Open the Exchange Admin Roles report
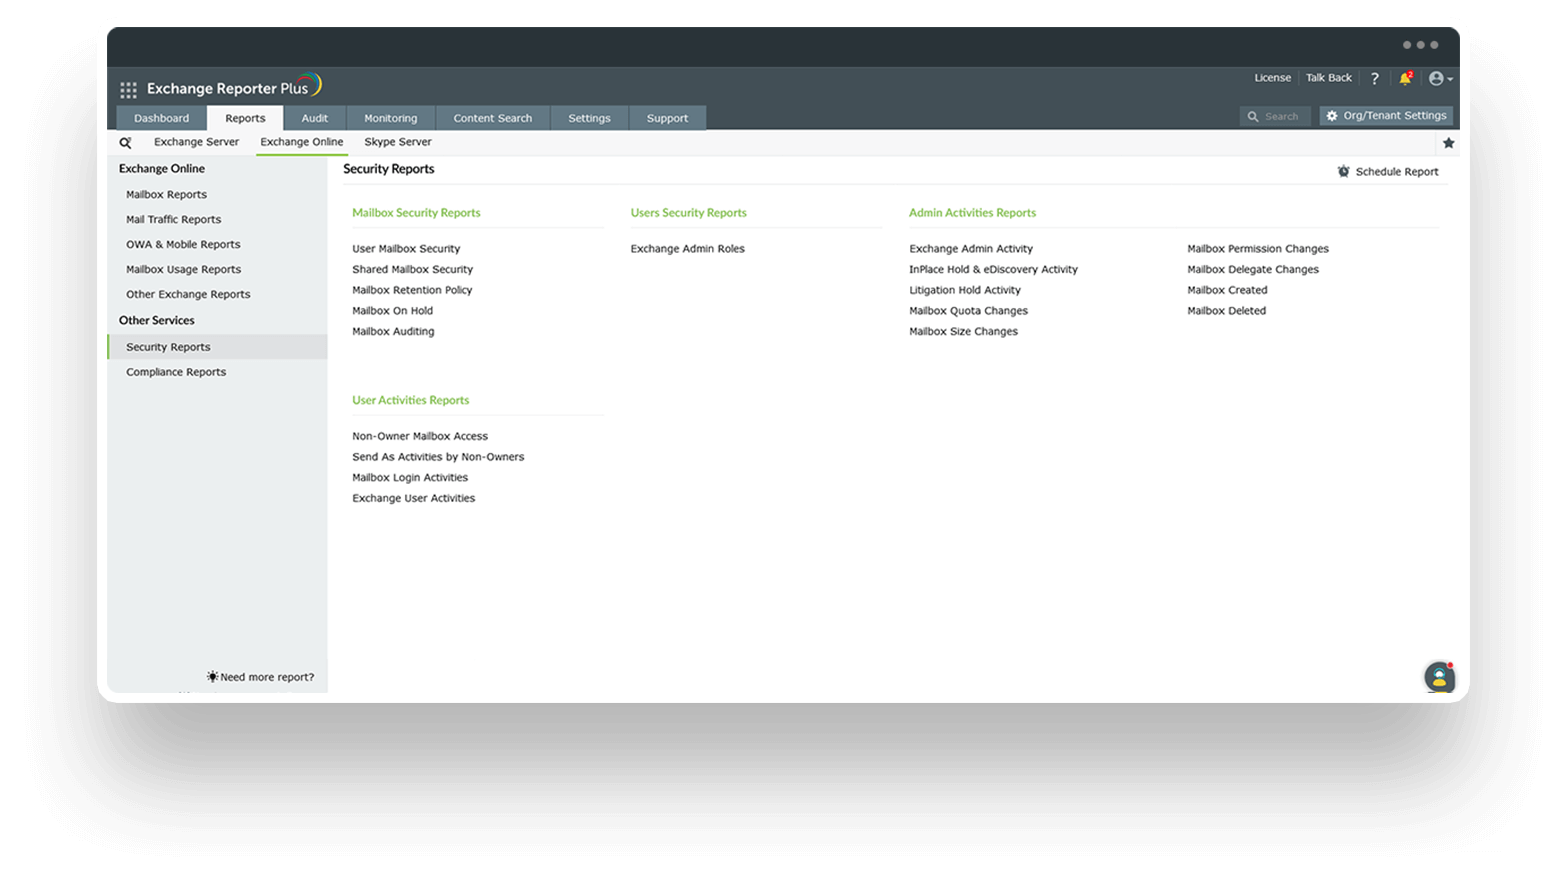This screenshot has height=881, width=1568. [x=688, y=249]
